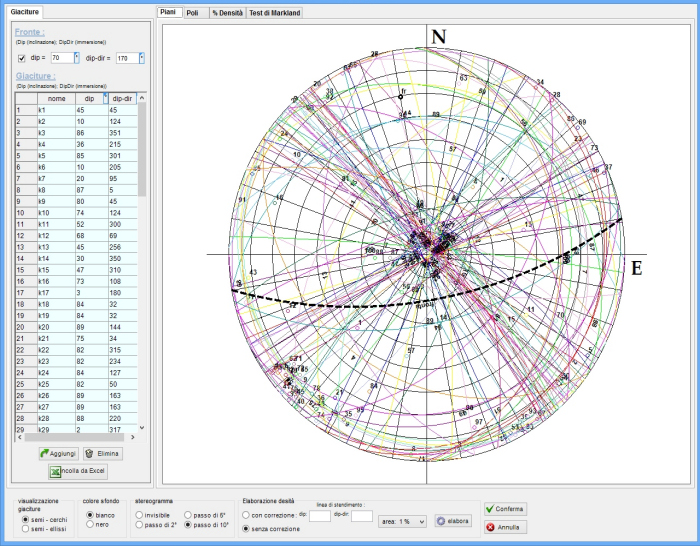Viewport: 700px width, 546px height.
Task: Click table scrollbar down arrow
Action: [x=142, y=428]
